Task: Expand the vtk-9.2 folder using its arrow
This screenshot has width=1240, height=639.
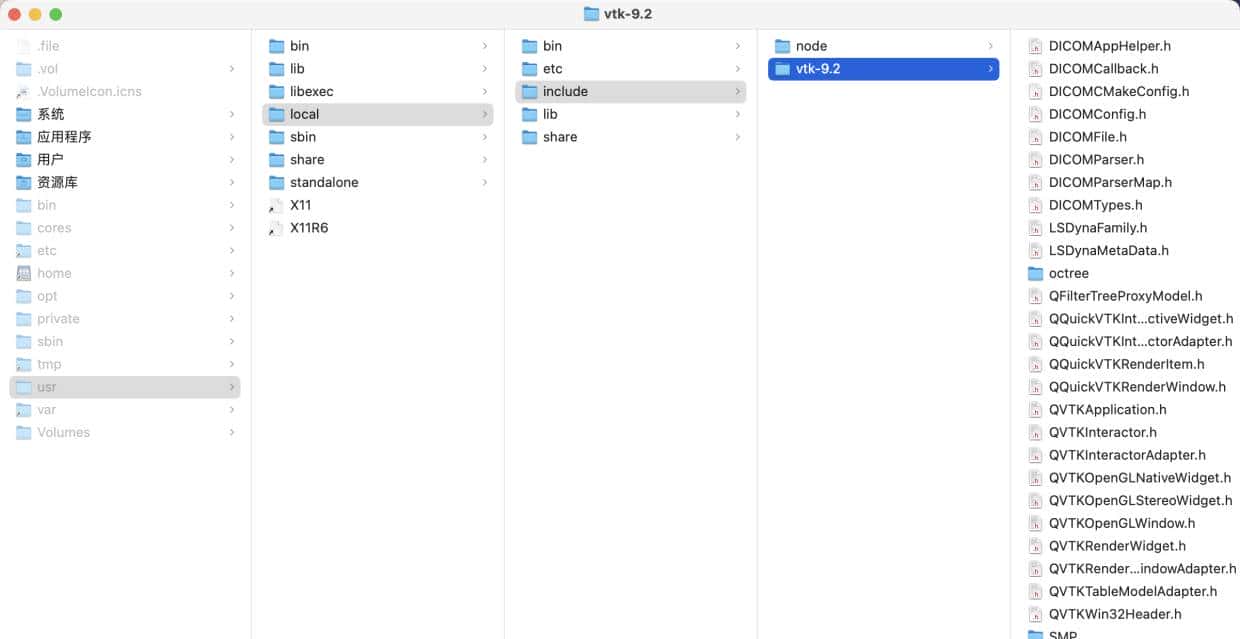Action: (x=990, y=68)
